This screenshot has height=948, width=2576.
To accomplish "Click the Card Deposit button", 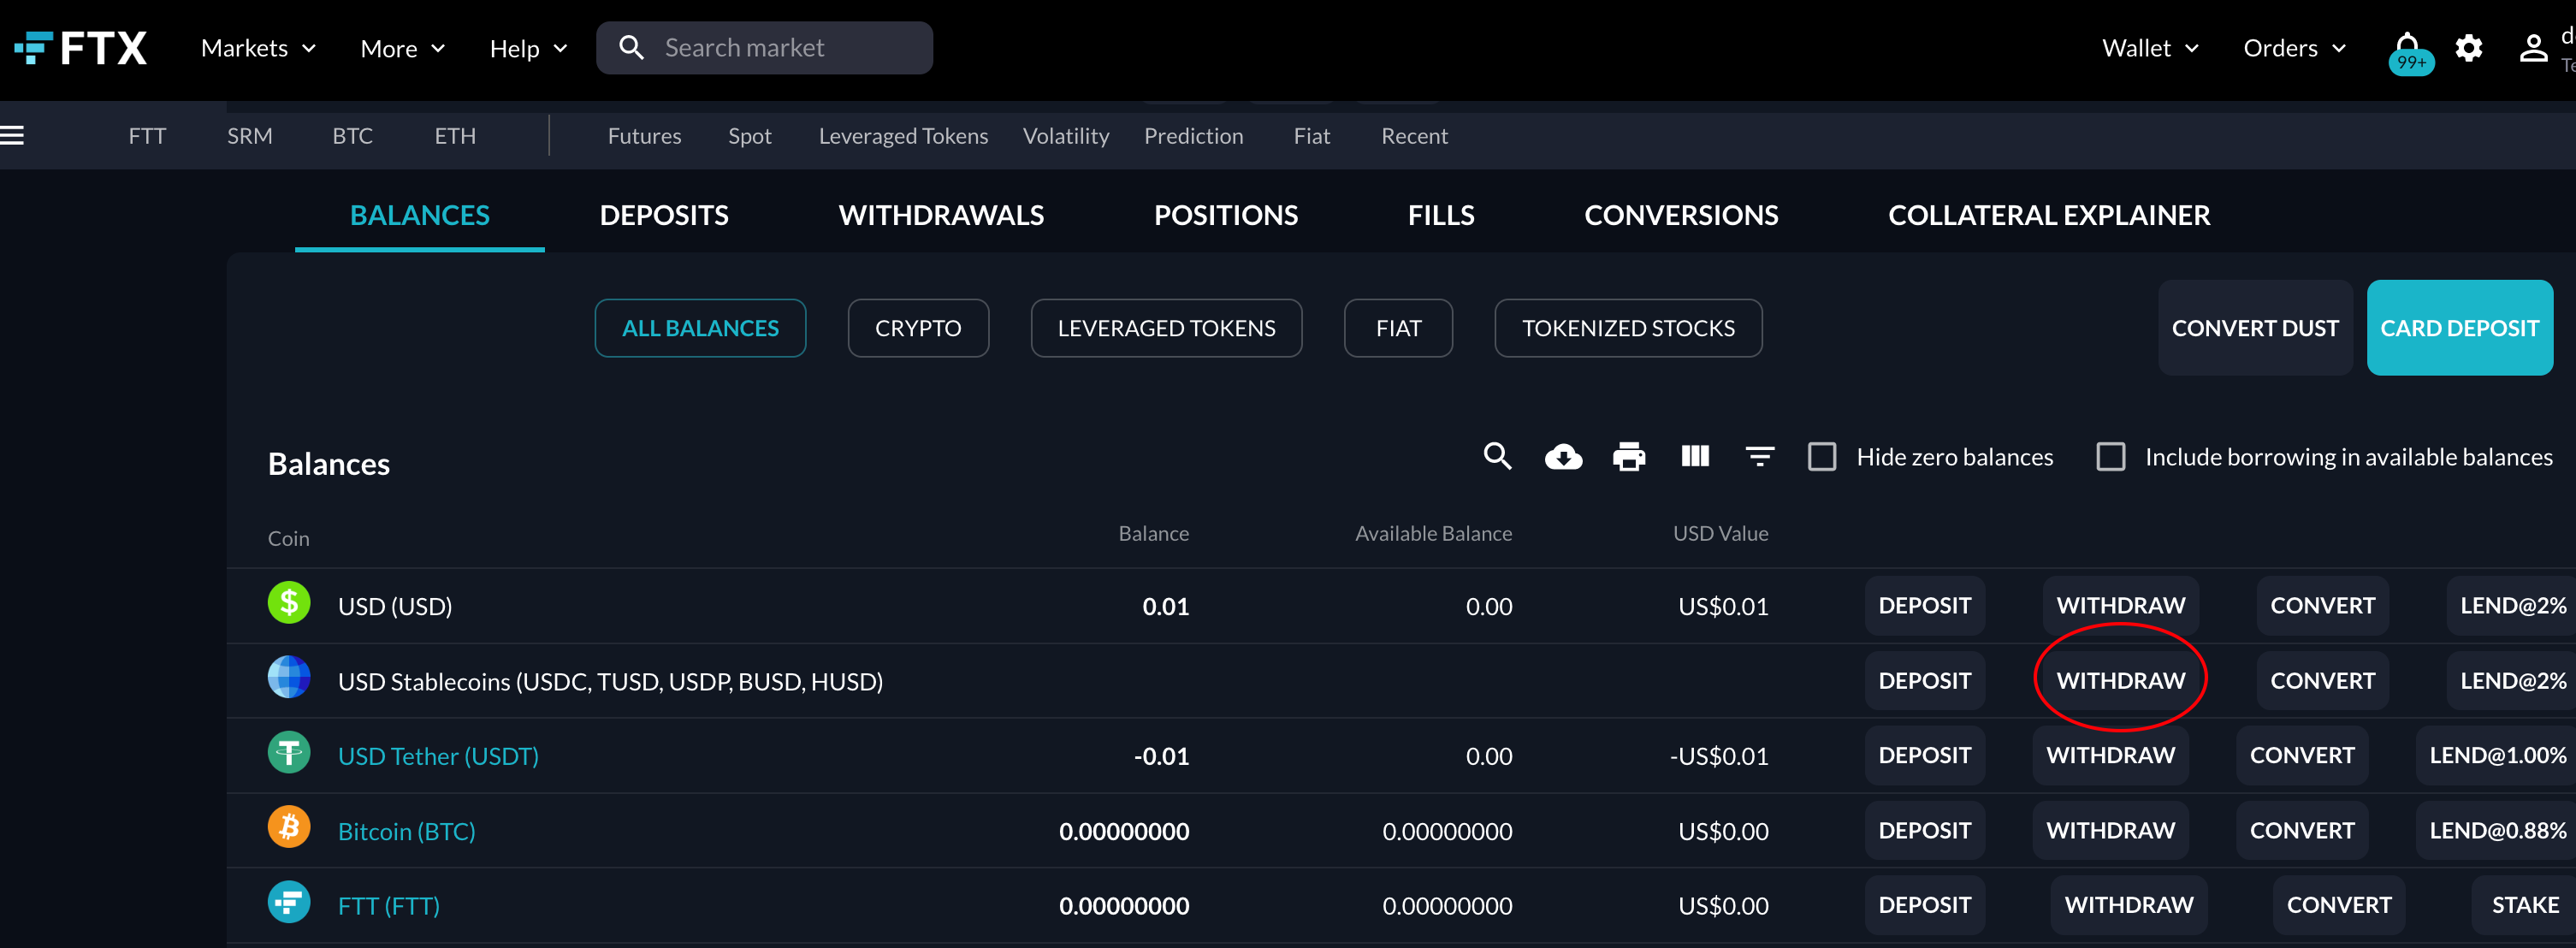I will pyautogui.click(x=2459, y=328).
